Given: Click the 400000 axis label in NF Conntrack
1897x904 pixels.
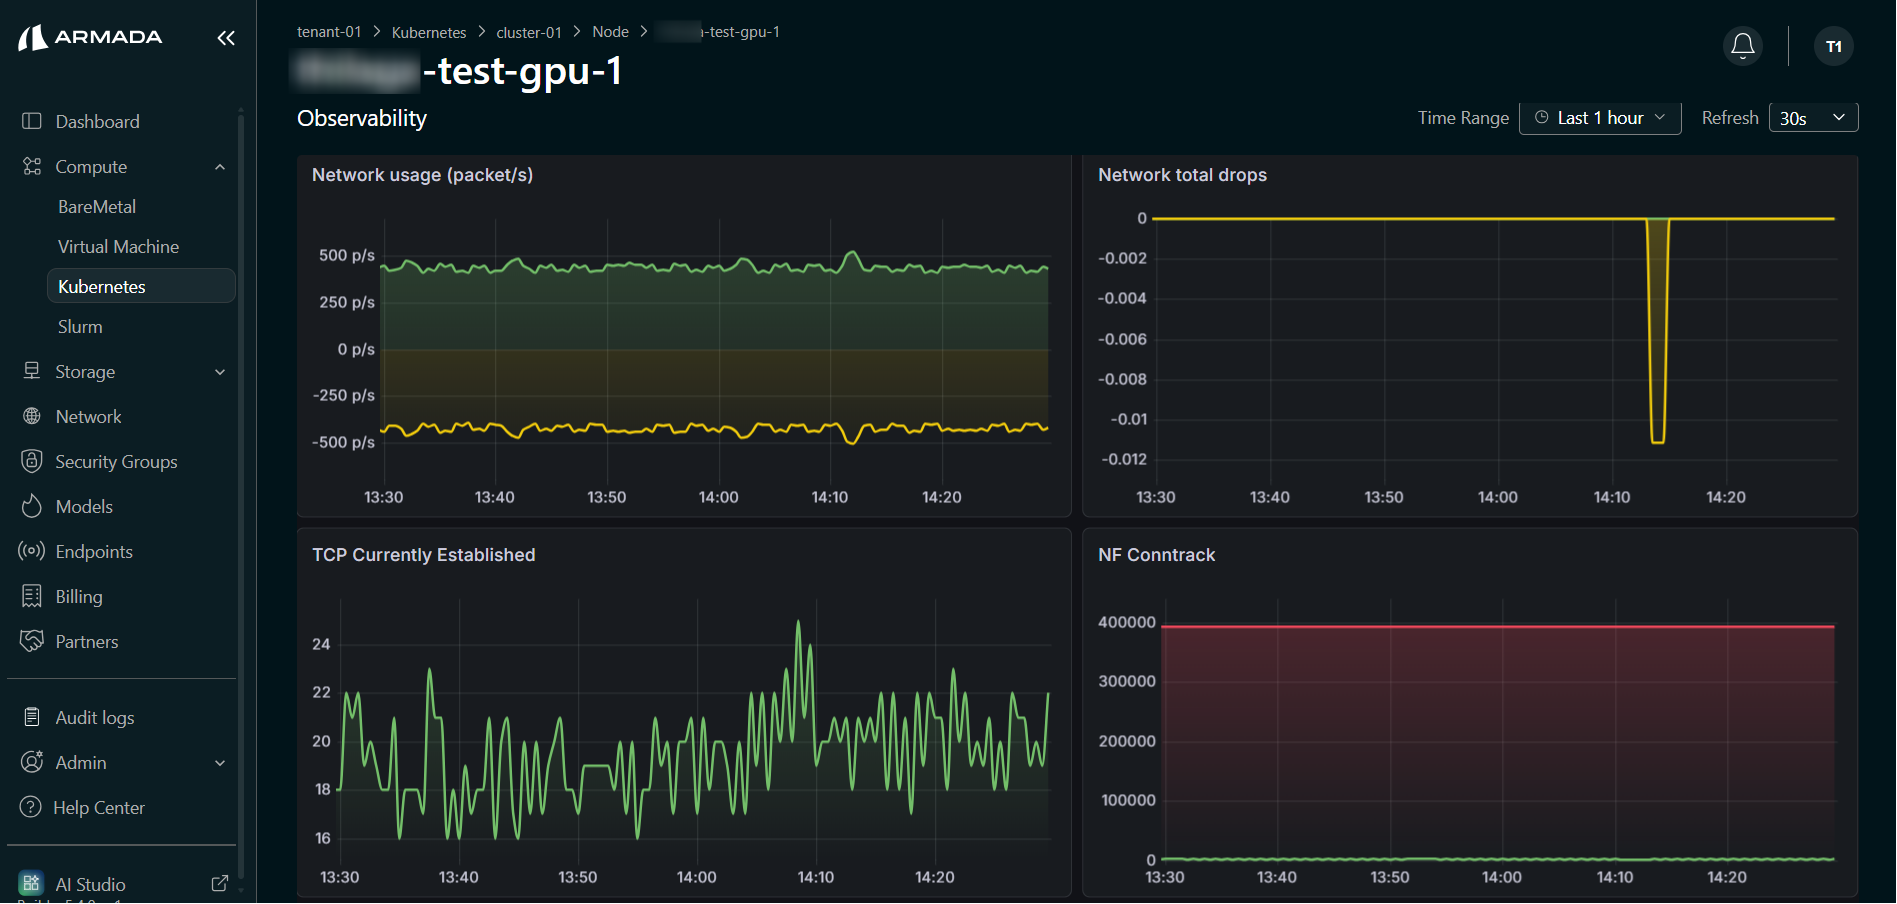Looking at the screenshot, I should pos(1127,622).
